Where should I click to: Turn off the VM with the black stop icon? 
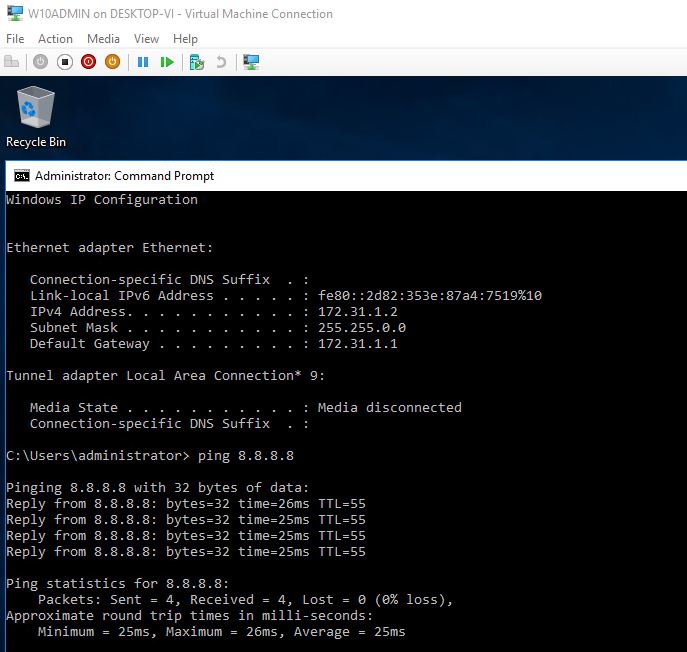tap(65, 62)
